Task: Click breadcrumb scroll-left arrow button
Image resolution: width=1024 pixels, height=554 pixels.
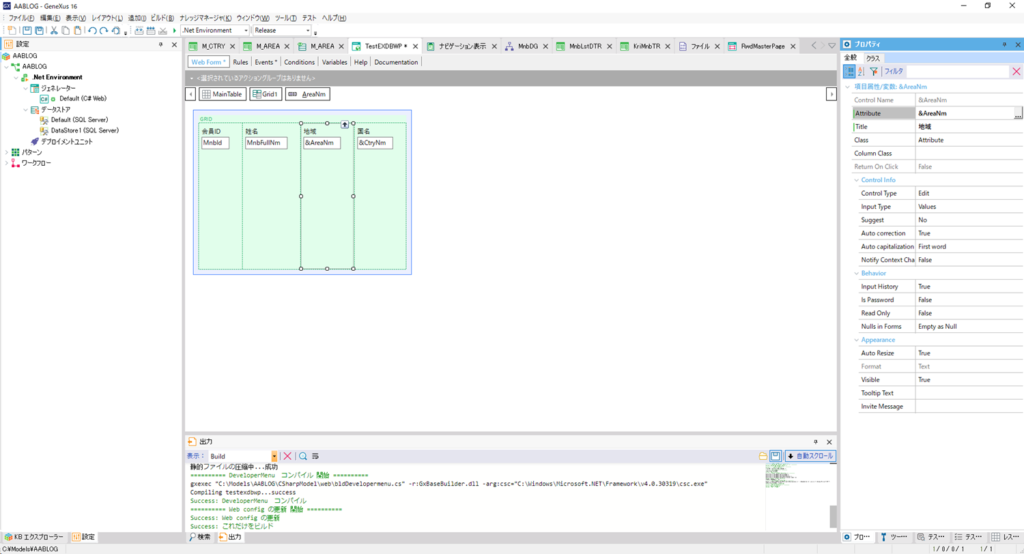Action: click(191, 94)
